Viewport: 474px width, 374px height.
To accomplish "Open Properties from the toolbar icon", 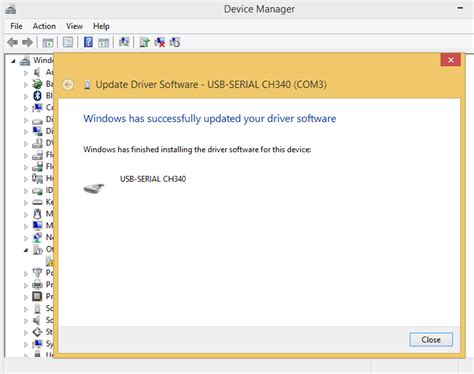I will pos(68,42).
